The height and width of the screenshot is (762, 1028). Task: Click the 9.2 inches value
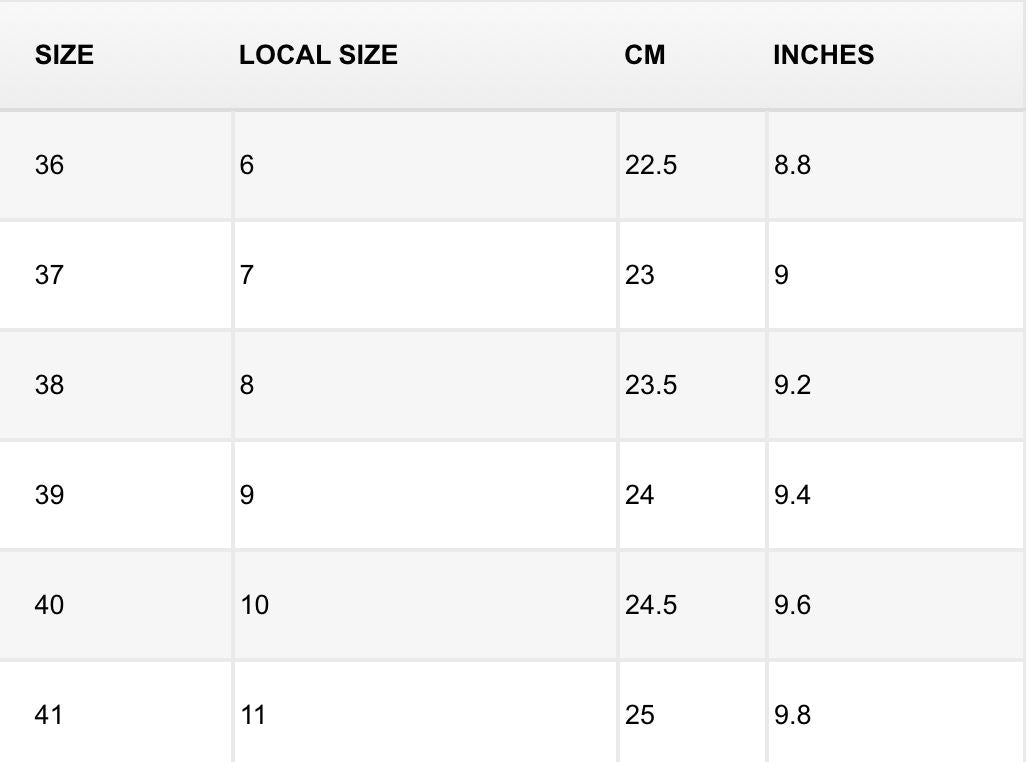[792, 385]
